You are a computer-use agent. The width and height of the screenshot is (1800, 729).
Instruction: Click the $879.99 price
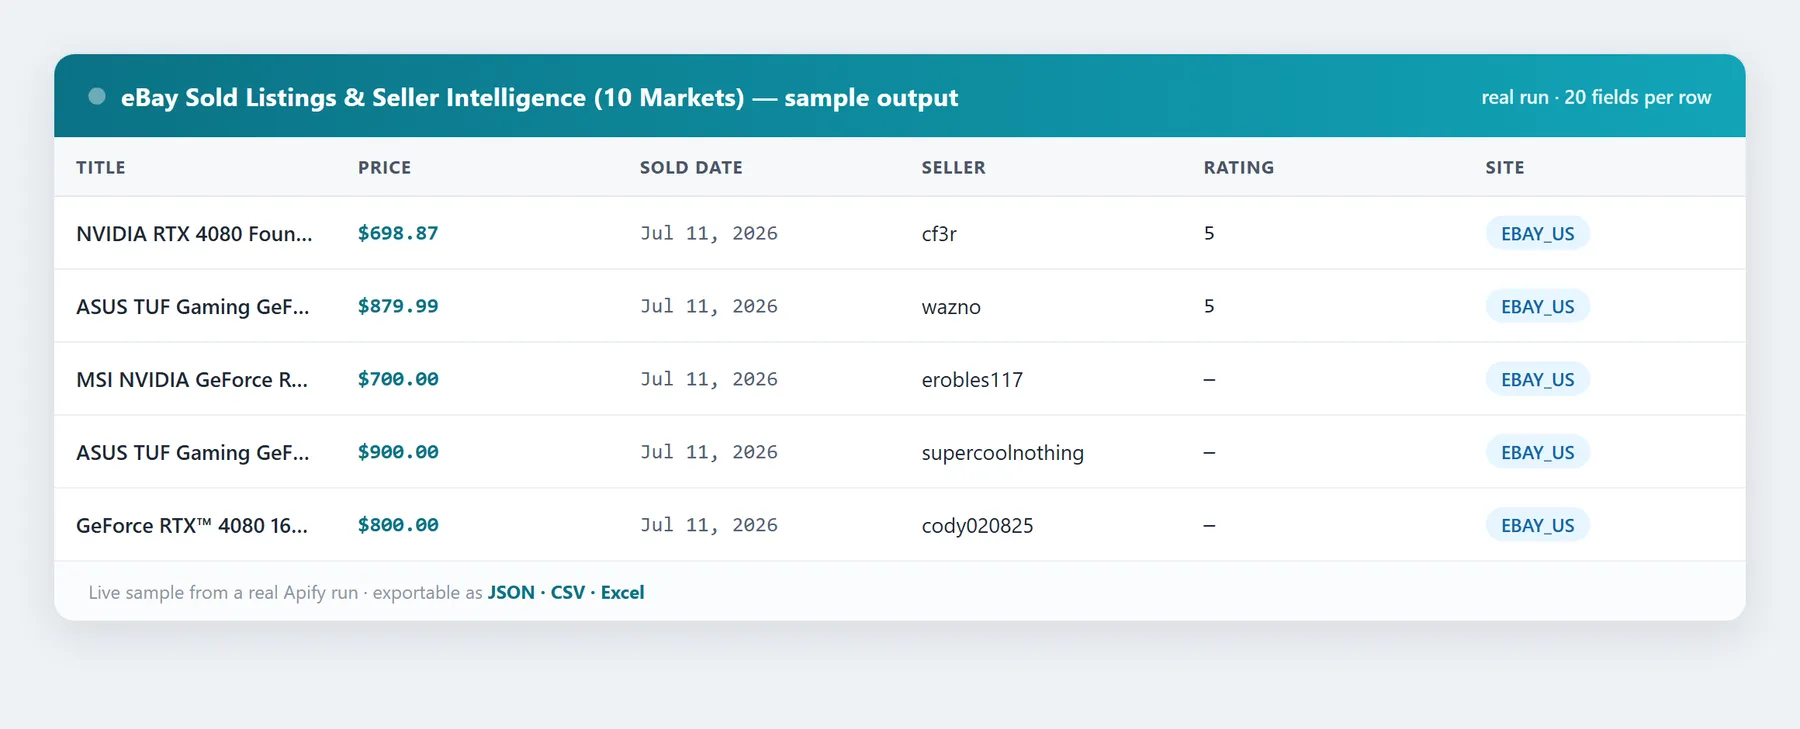coord(398,306)
